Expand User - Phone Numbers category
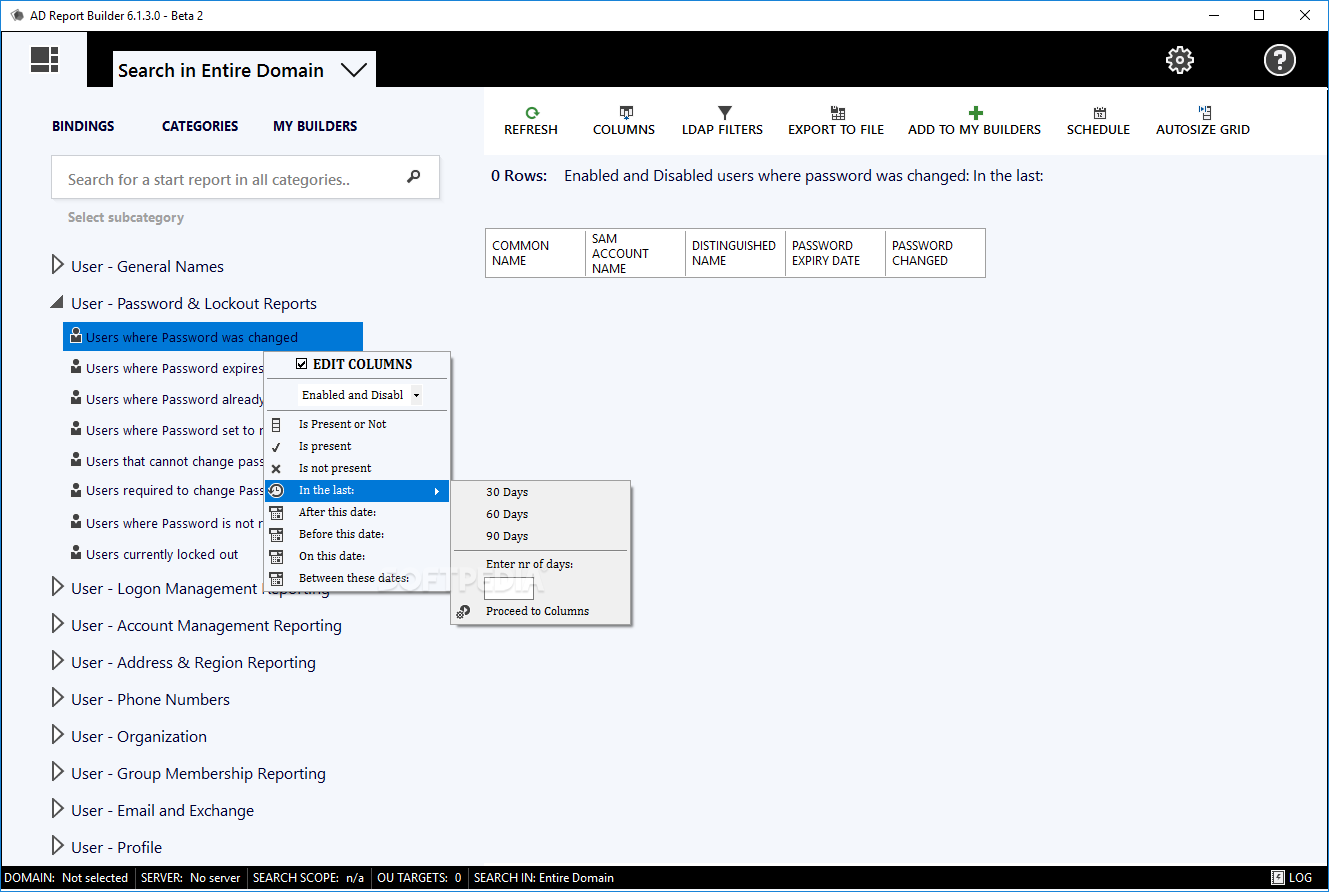The height and width of the screenshot is (892, 1329). pyautogui.click(x=57, y=698)
